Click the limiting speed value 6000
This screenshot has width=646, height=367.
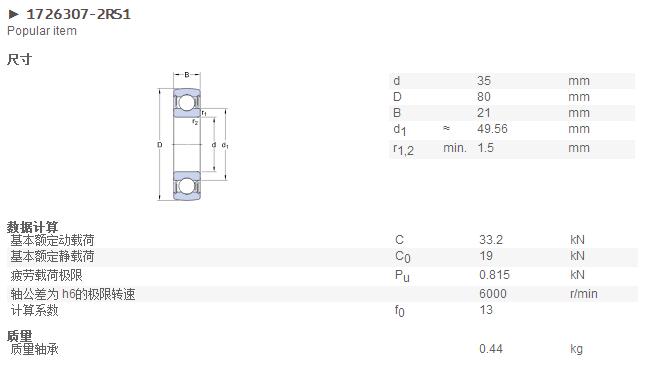tap(493, 294)
